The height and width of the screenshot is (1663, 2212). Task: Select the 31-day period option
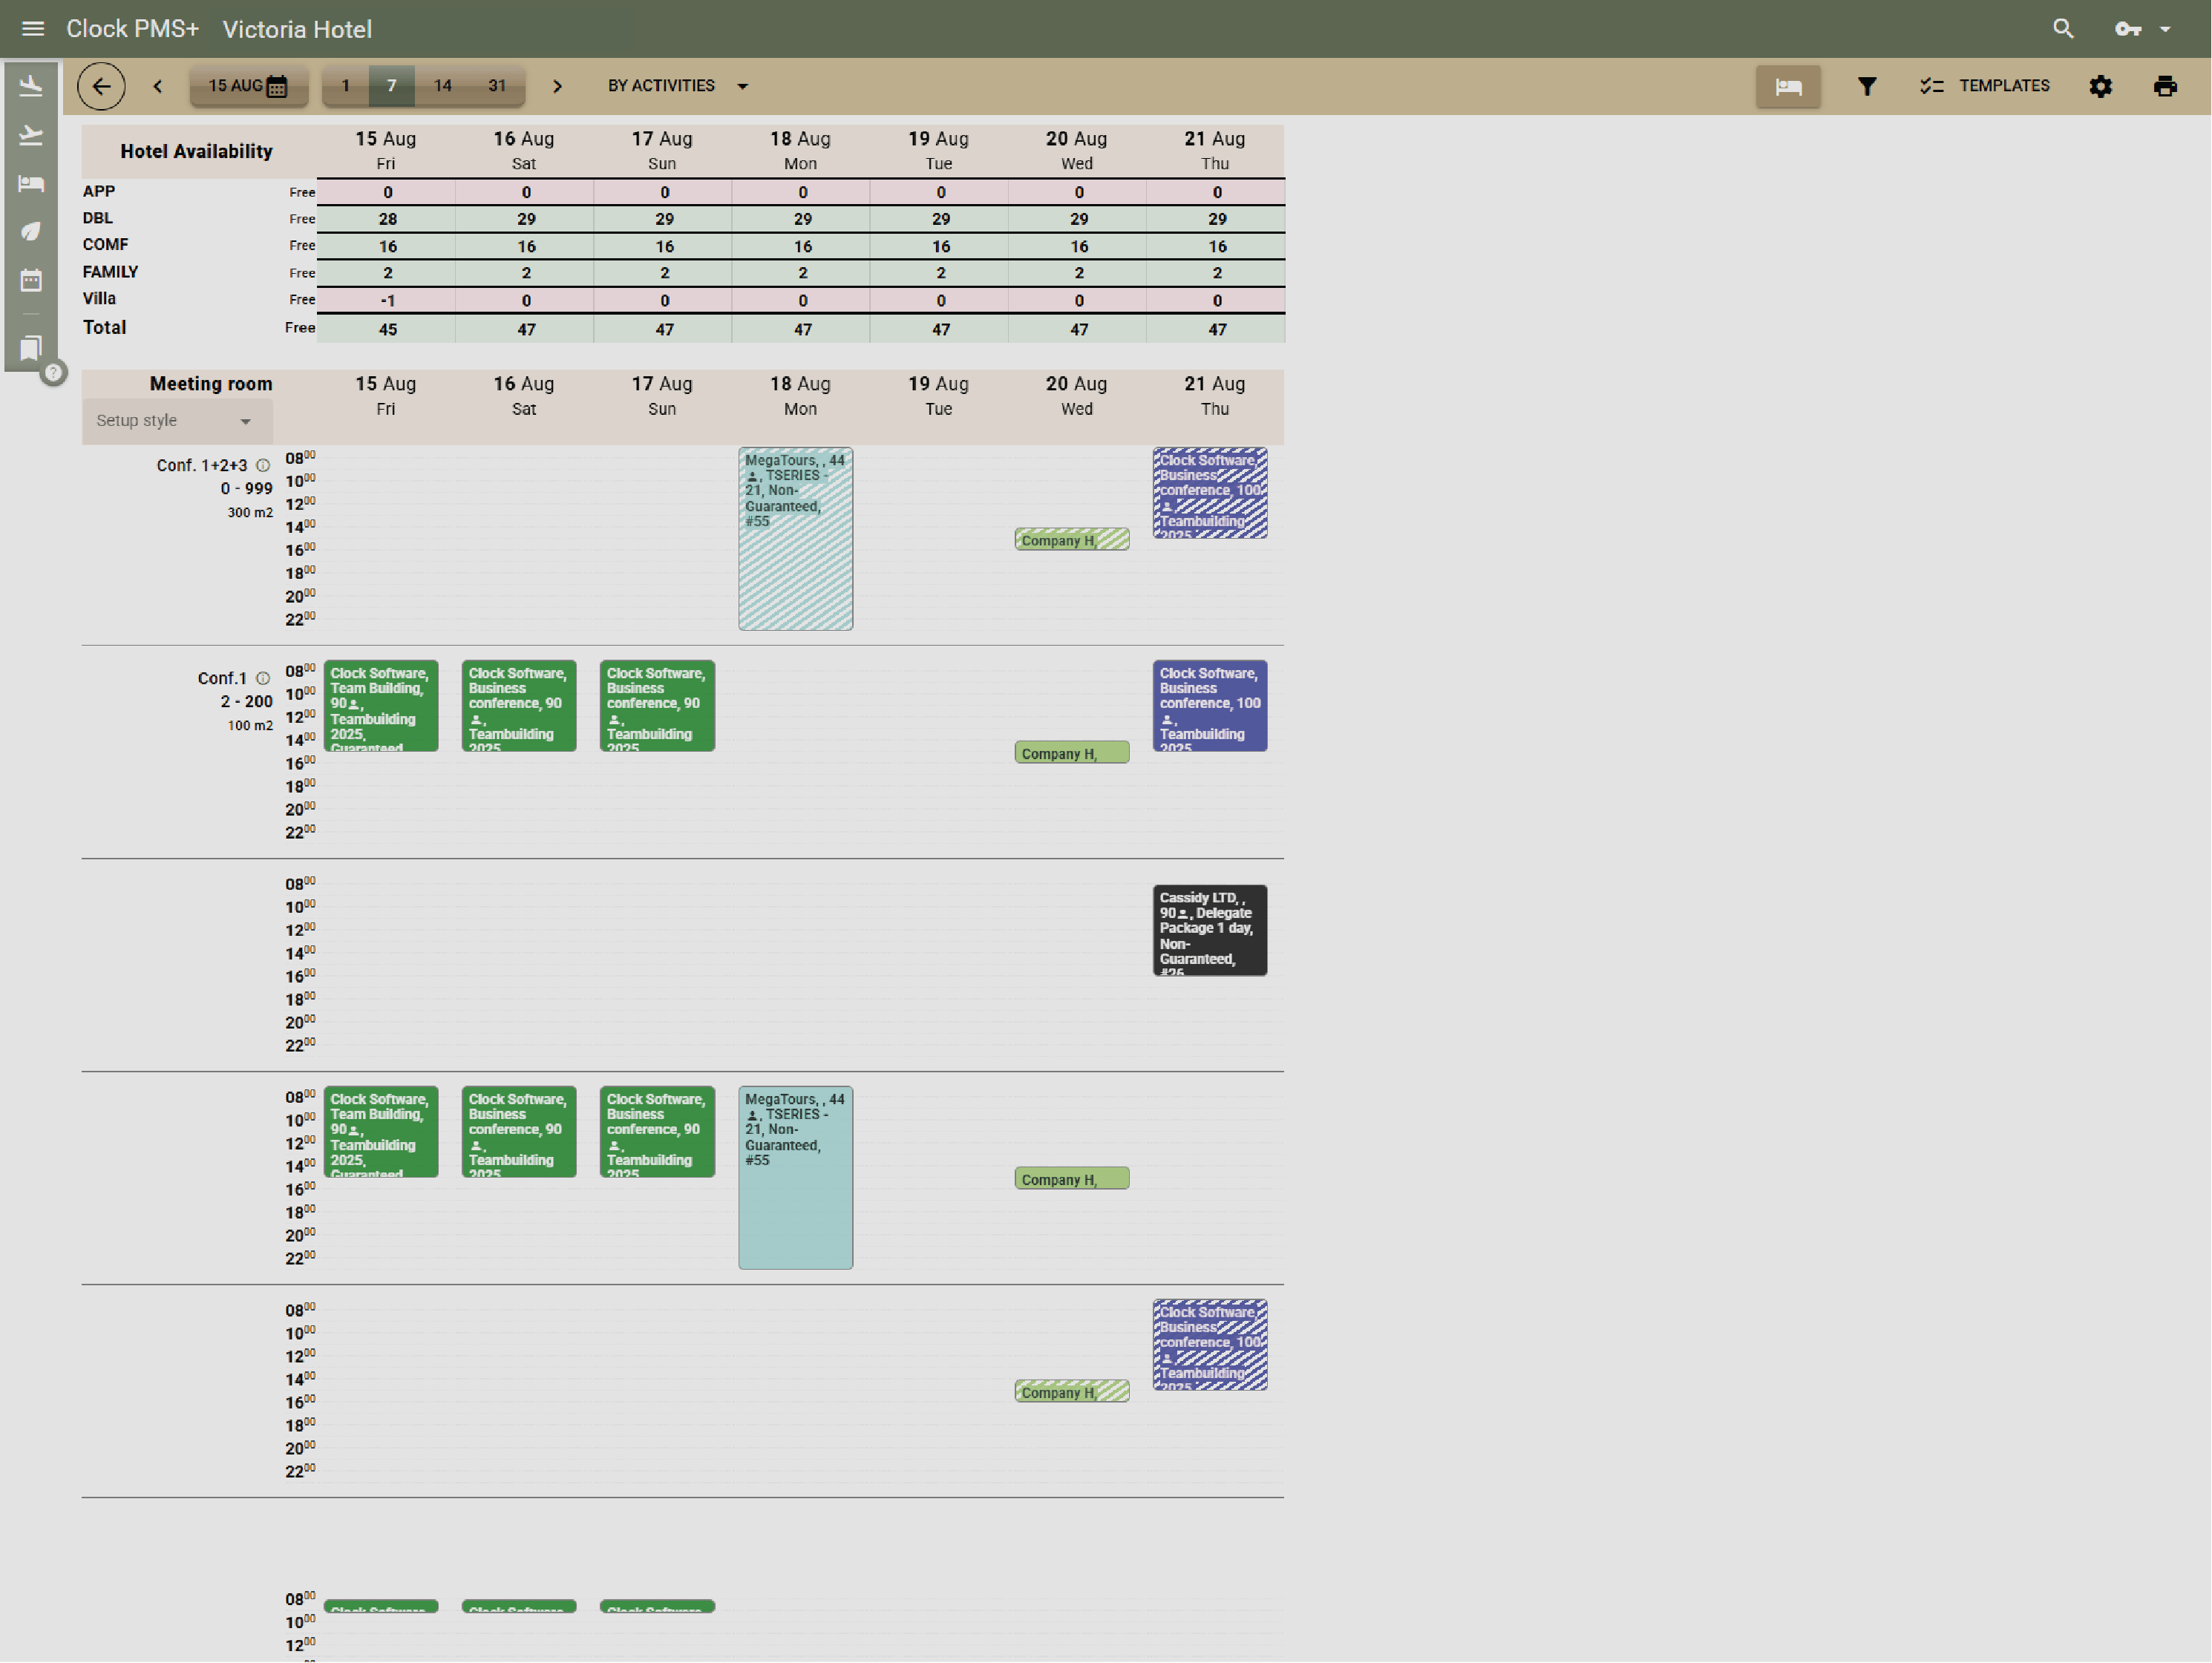click(497, 86)
